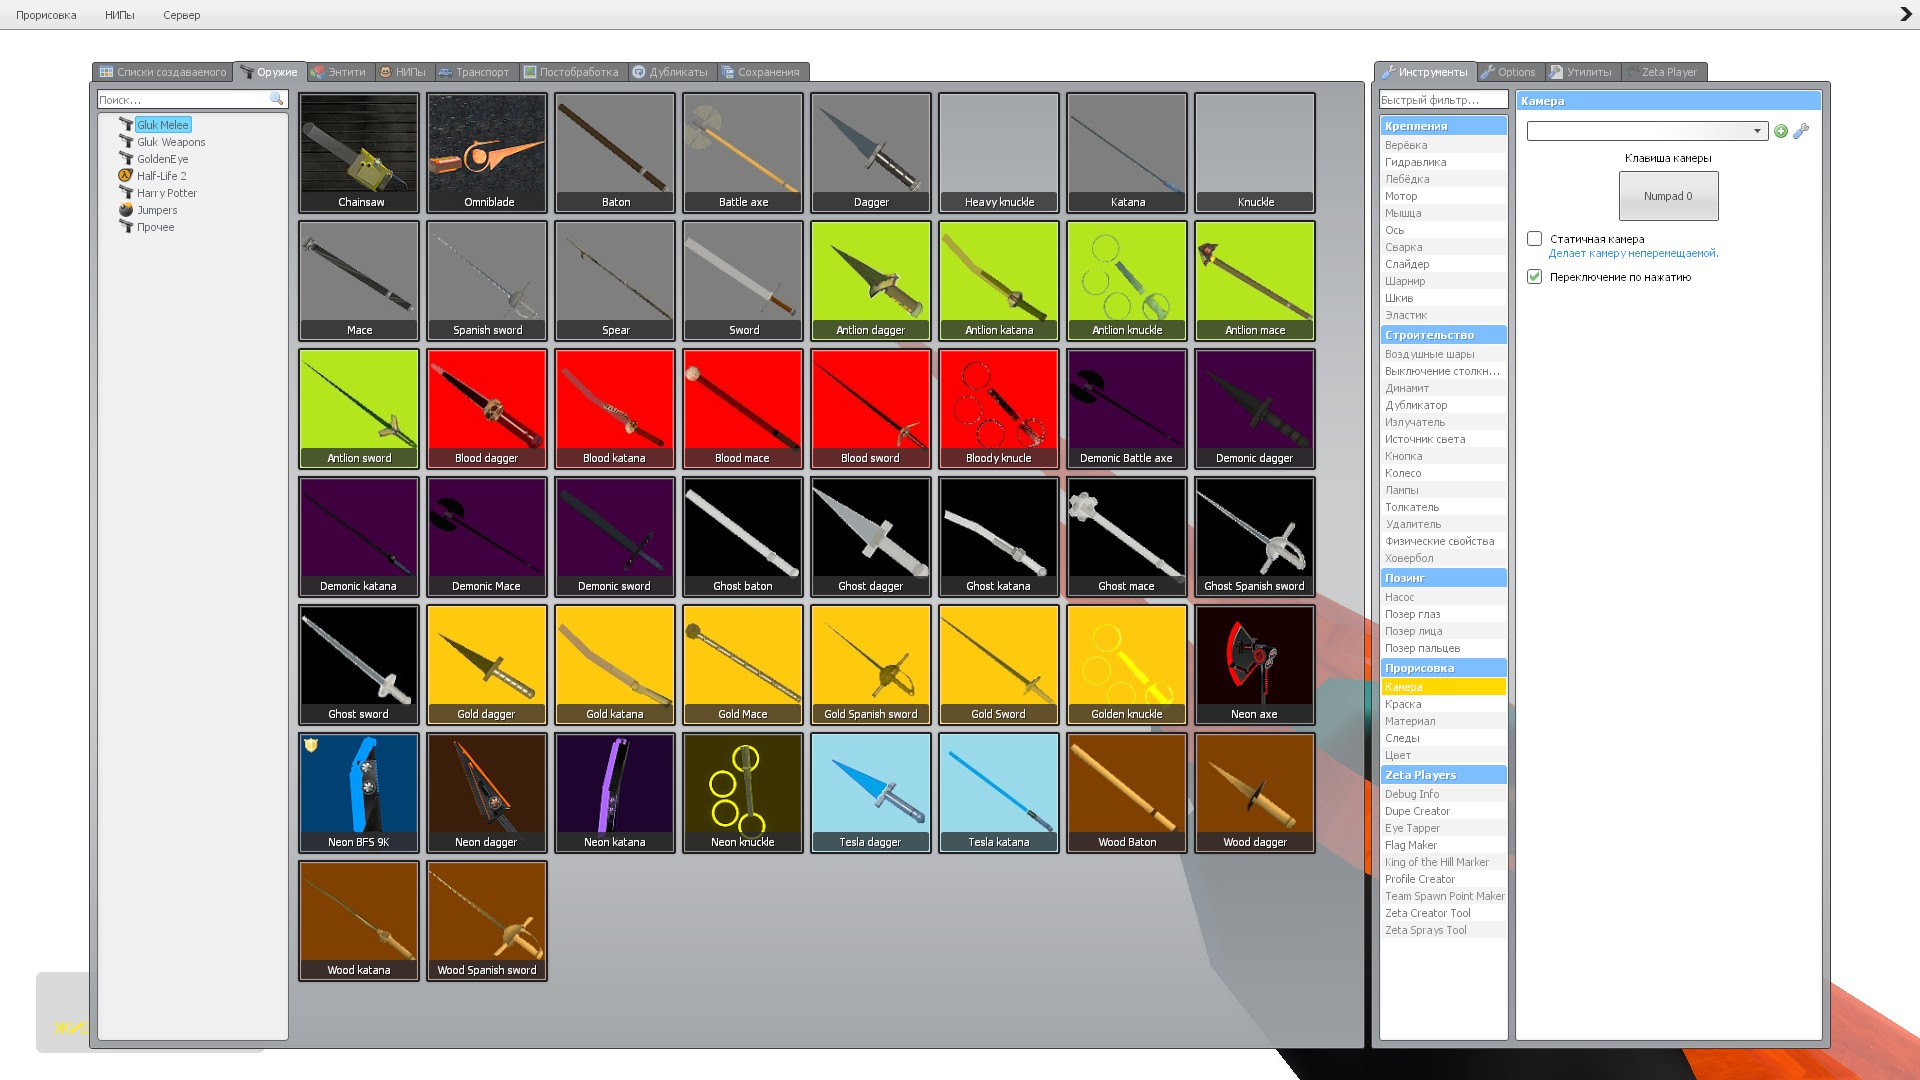Image resolution: width=1920 pixels, height=1080 pixels.
Task: Open the Zeta Player tab
Action: [x=1663, y=72]
